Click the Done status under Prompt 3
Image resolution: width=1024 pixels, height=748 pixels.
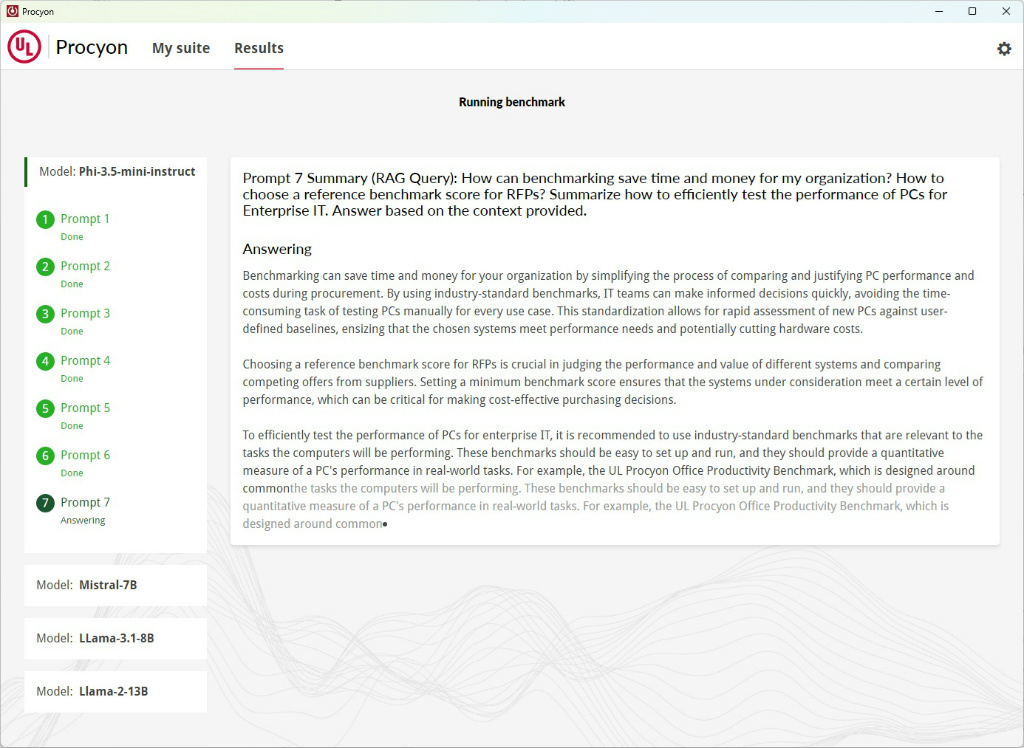coord(72,331)
